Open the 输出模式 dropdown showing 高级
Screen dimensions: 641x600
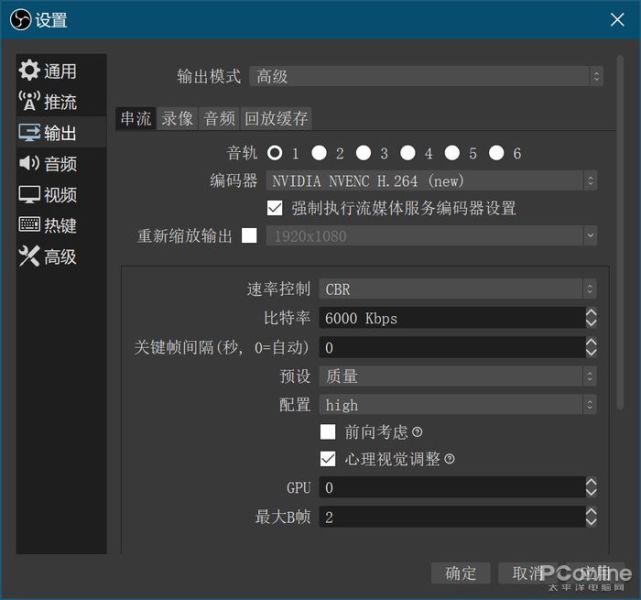pos(426,76)
